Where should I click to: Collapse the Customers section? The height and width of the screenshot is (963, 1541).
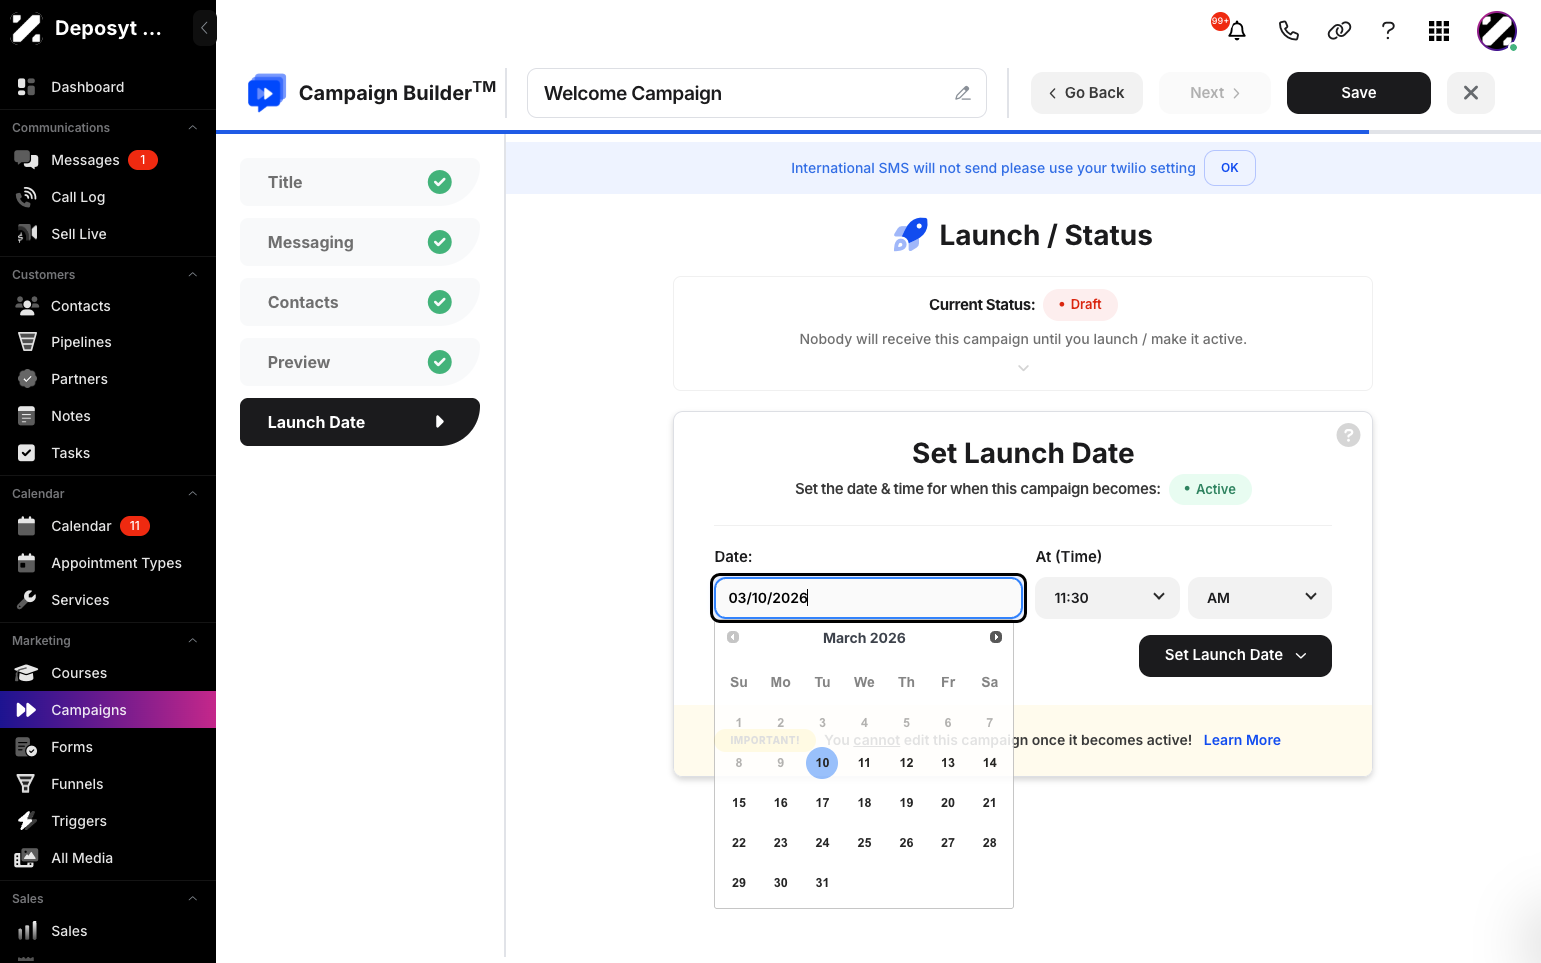click(x=193, y=274)
